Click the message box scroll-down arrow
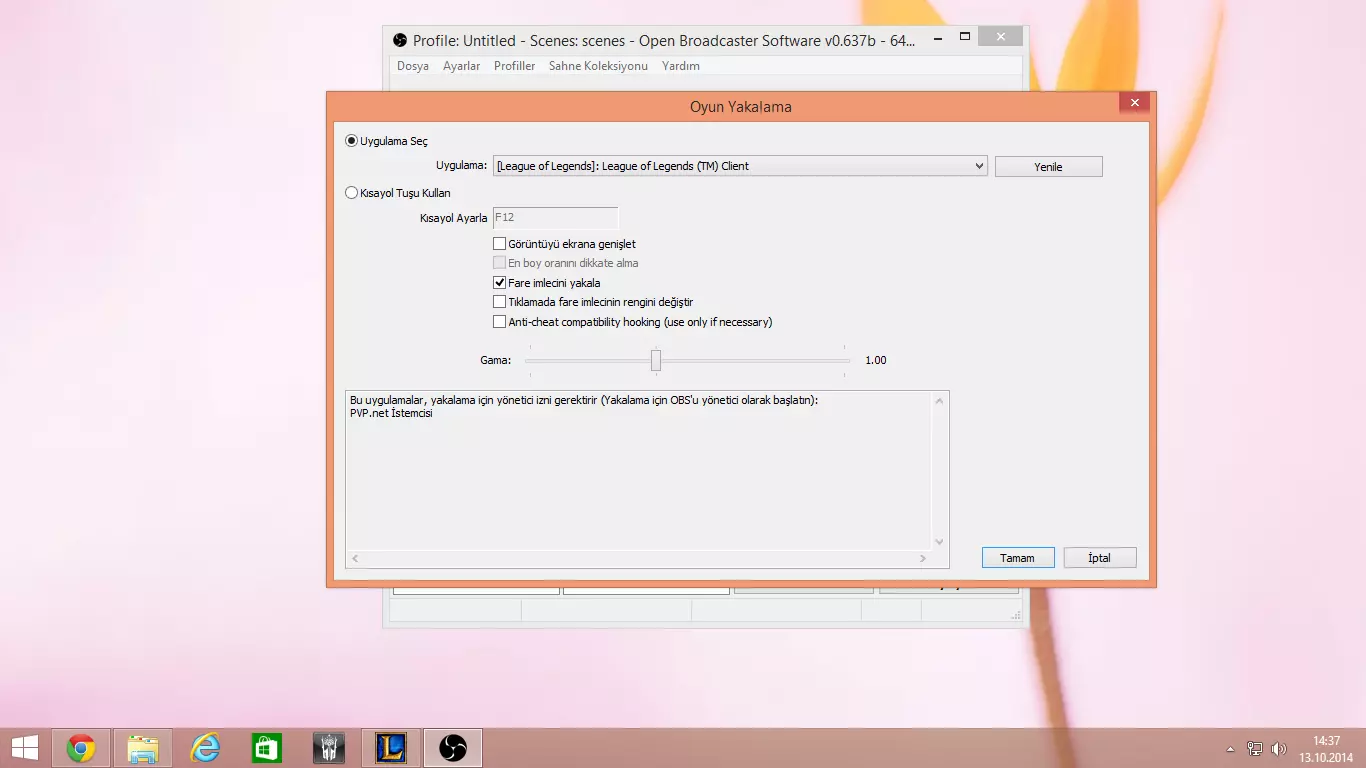 click(939, 542)
